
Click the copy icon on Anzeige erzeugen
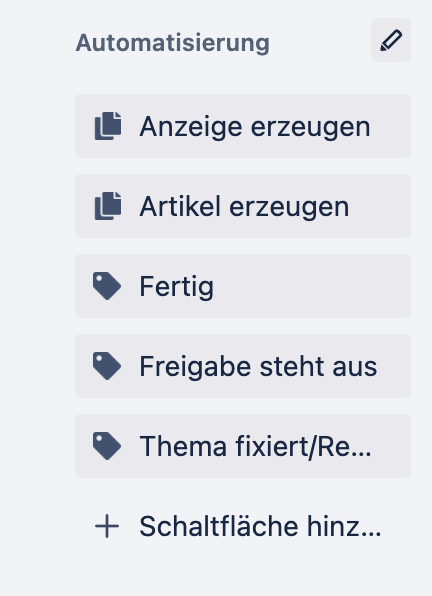click(108, 126)
